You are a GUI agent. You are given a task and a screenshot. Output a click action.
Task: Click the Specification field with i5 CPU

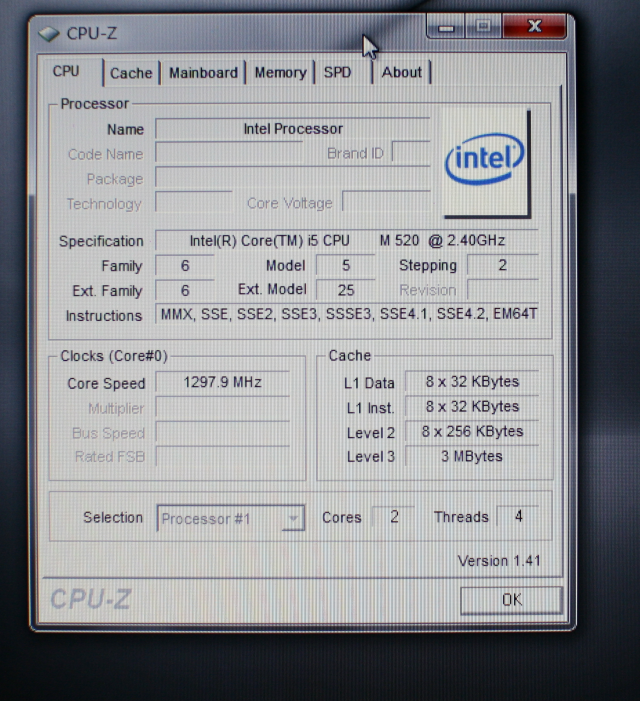coord(347,240)
